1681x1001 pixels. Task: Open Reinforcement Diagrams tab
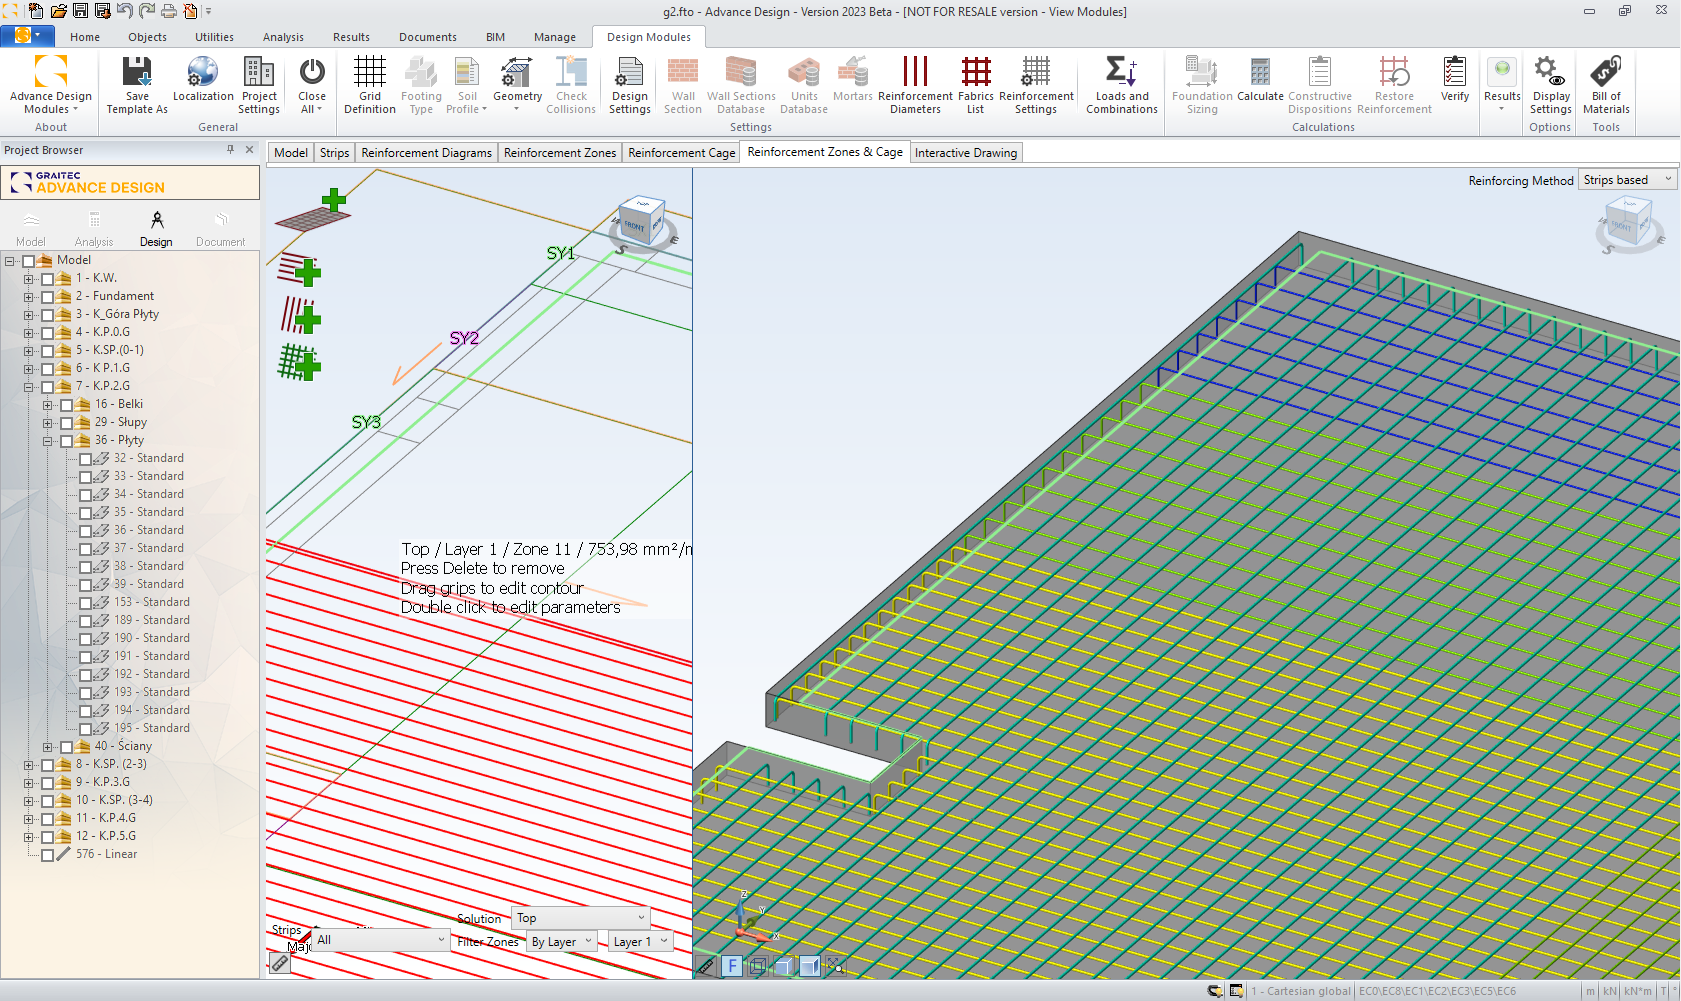click(427, 153)
